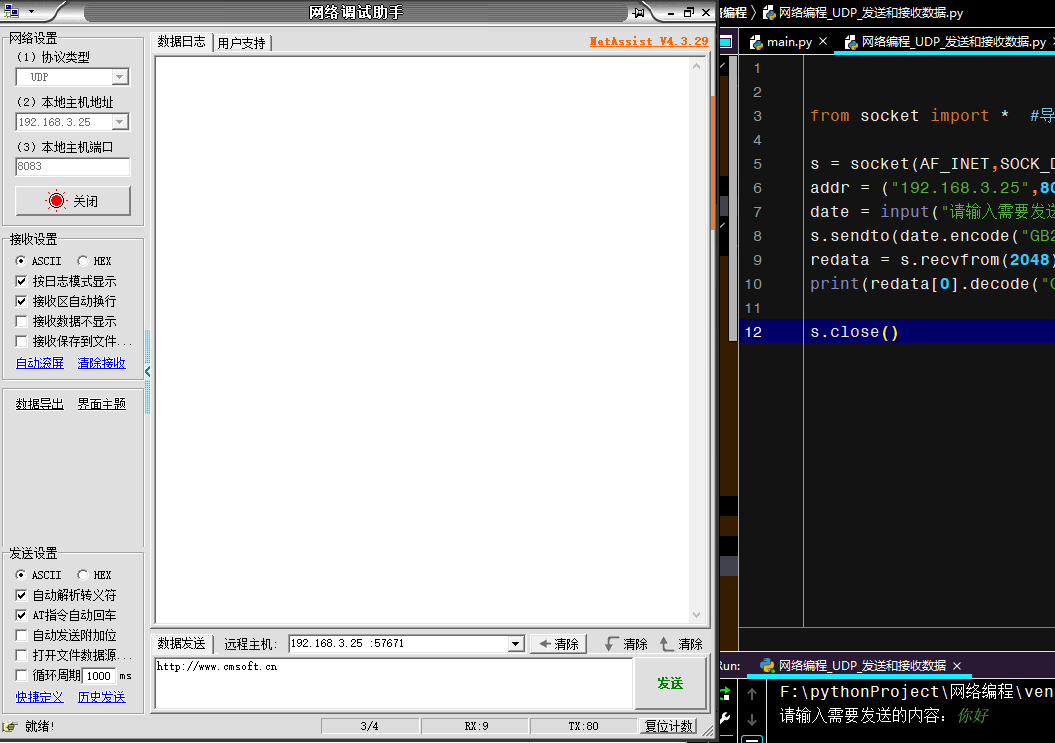Enable do-not-display received data checkbox
This screenshot has width=1055, height=743.
(x=21, y=321)
